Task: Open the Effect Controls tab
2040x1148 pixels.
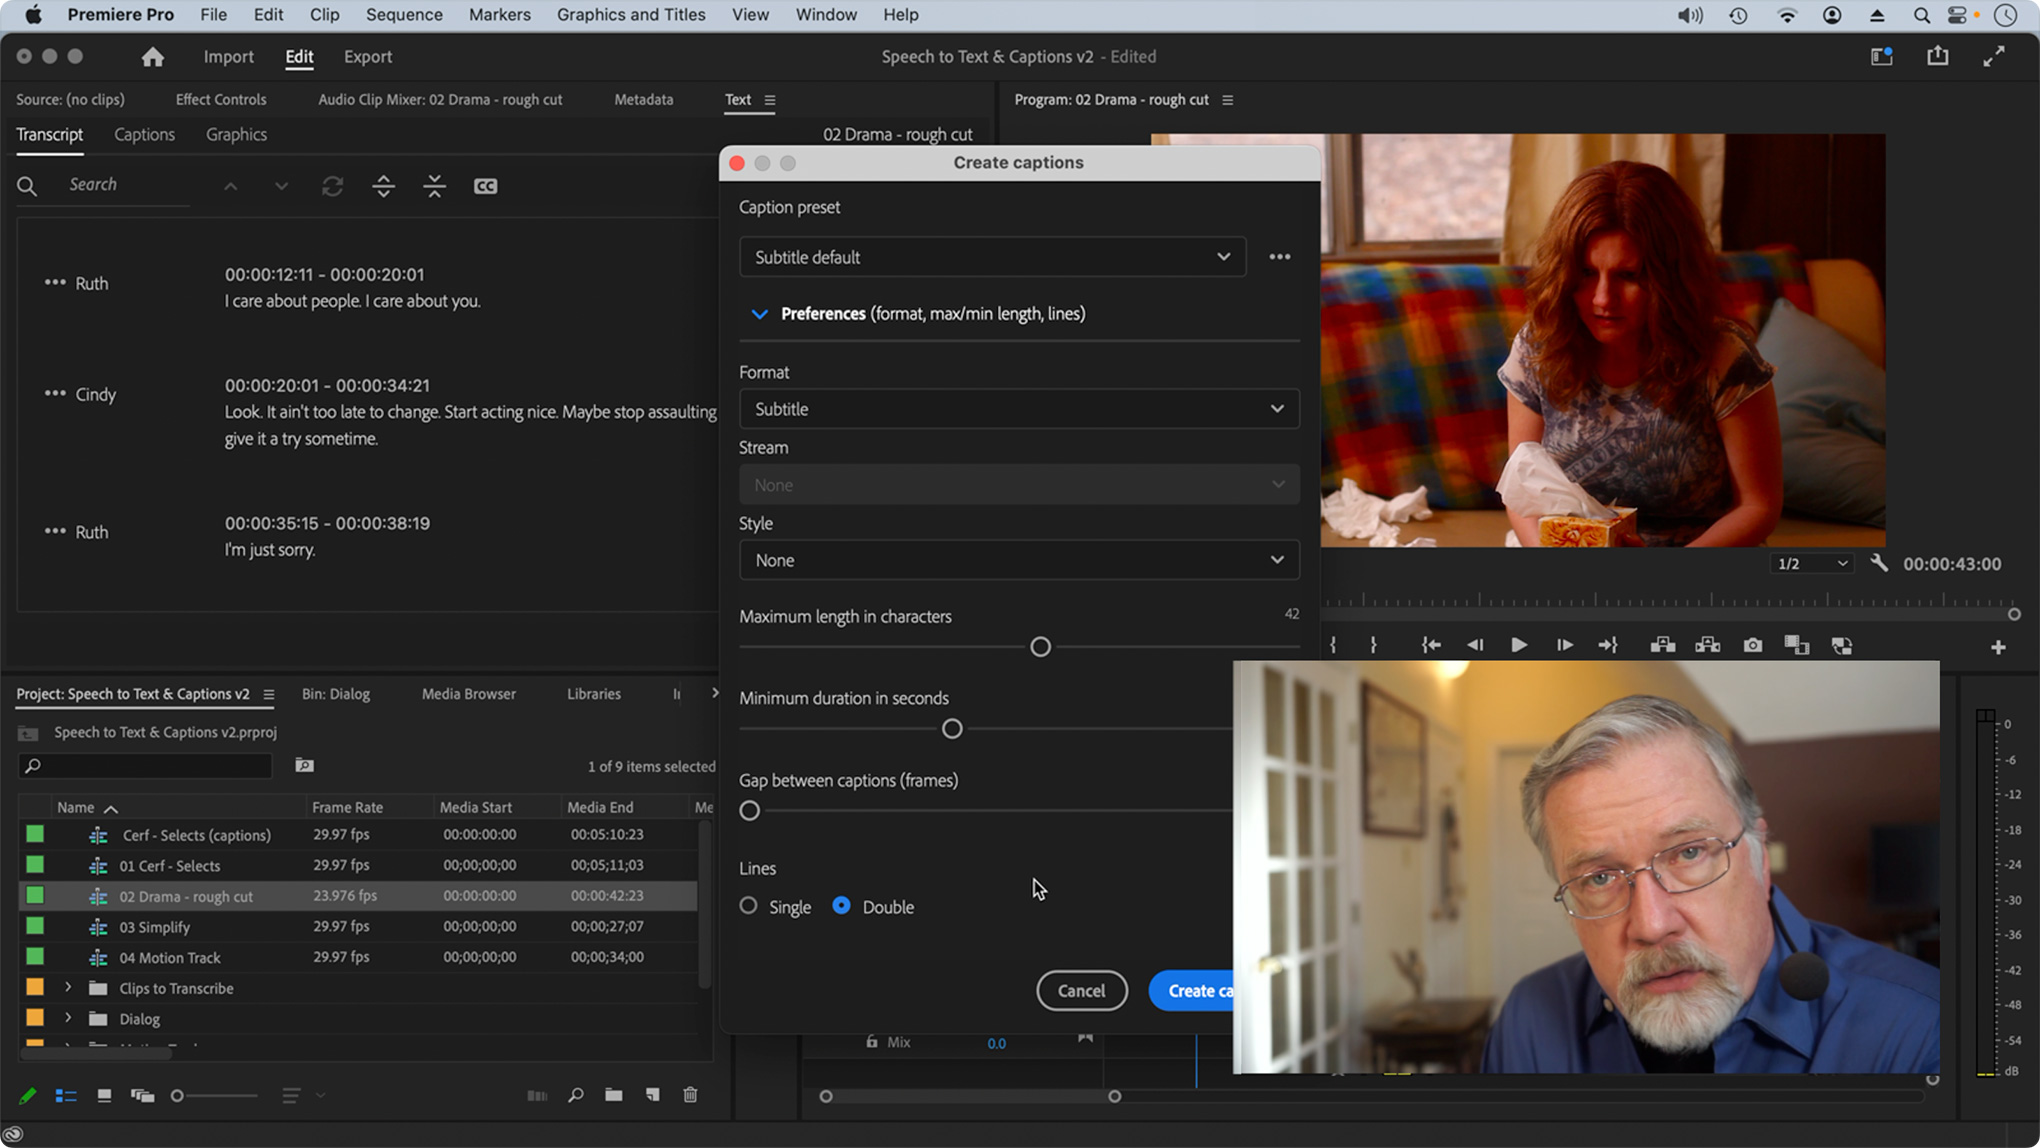Action: [221, 99]
